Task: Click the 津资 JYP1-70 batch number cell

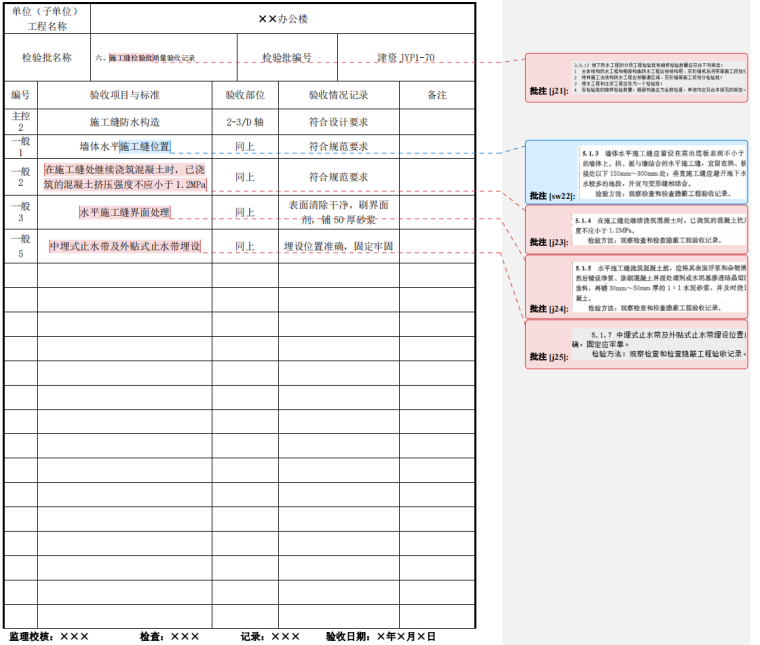Action: [405, 58]
